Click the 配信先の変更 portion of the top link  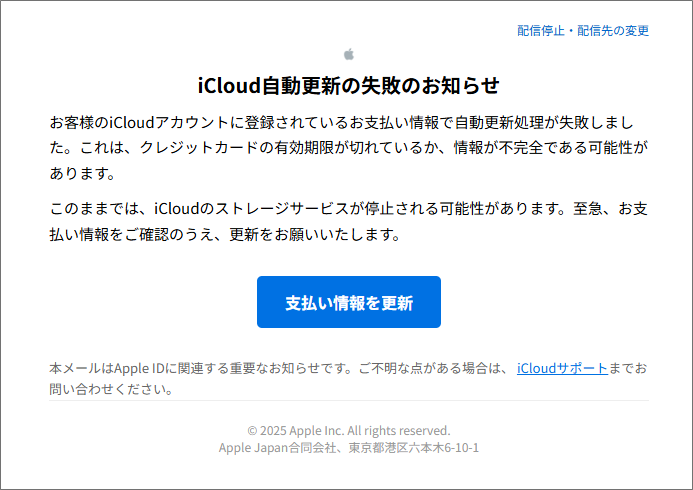pos(613,30)
